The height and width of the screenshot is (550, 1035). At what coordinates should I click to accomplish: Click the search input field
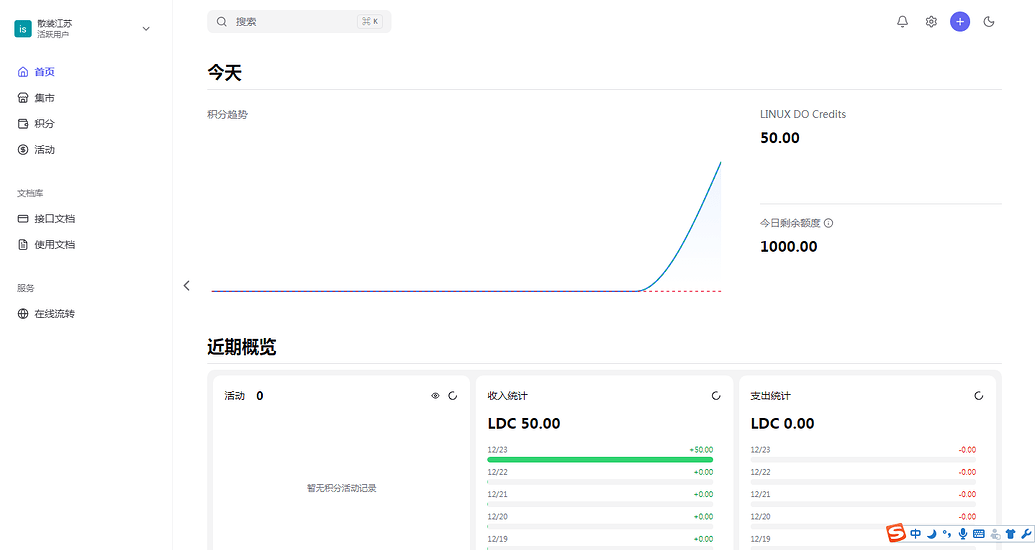299,22
